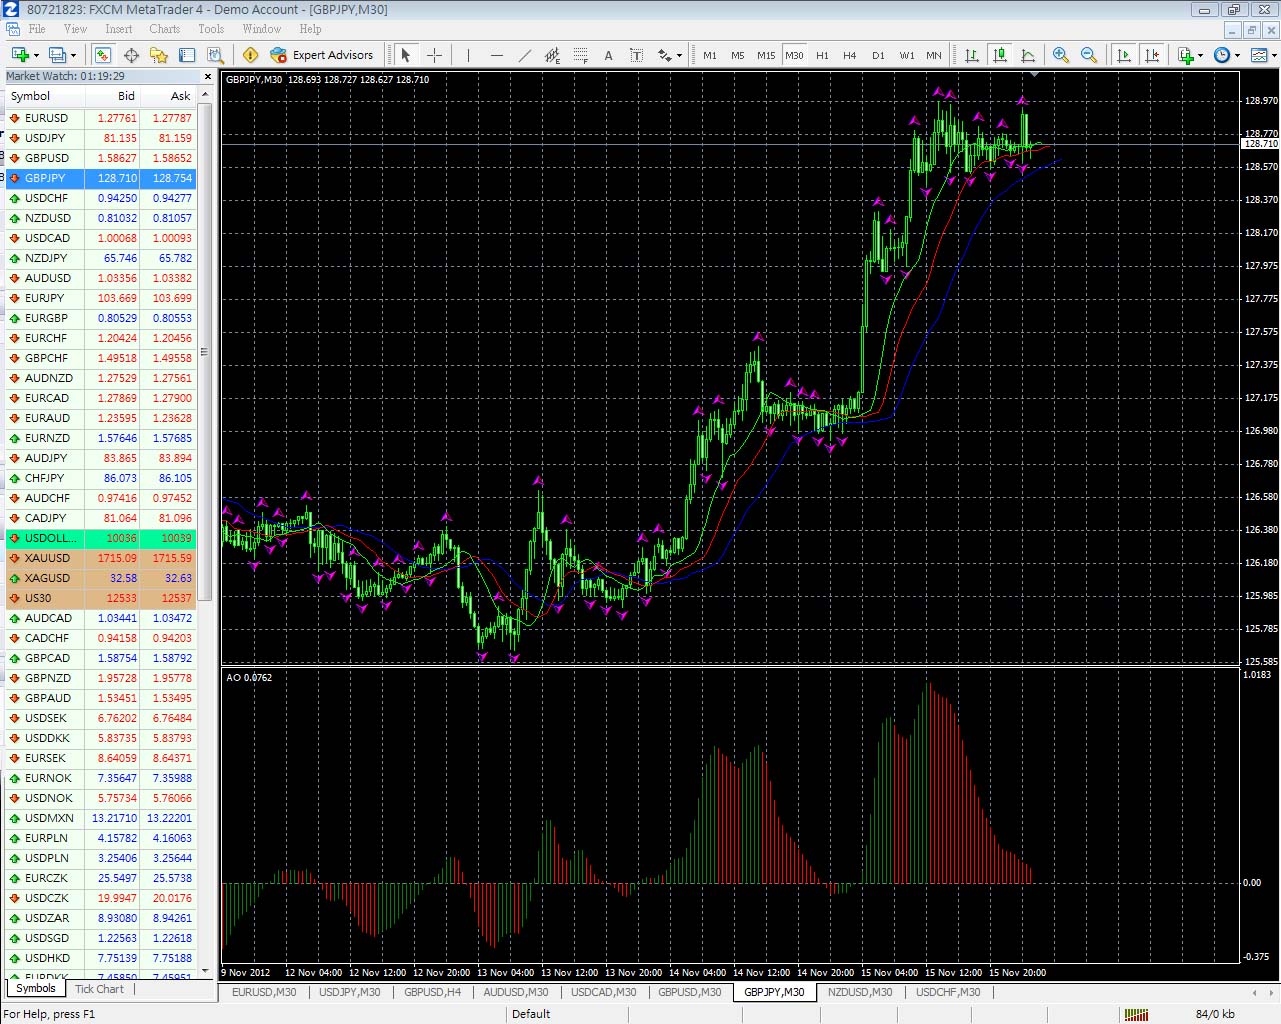Toggle chart auto scroll
This screenshot has width=1281, height=1024.
1125,55
